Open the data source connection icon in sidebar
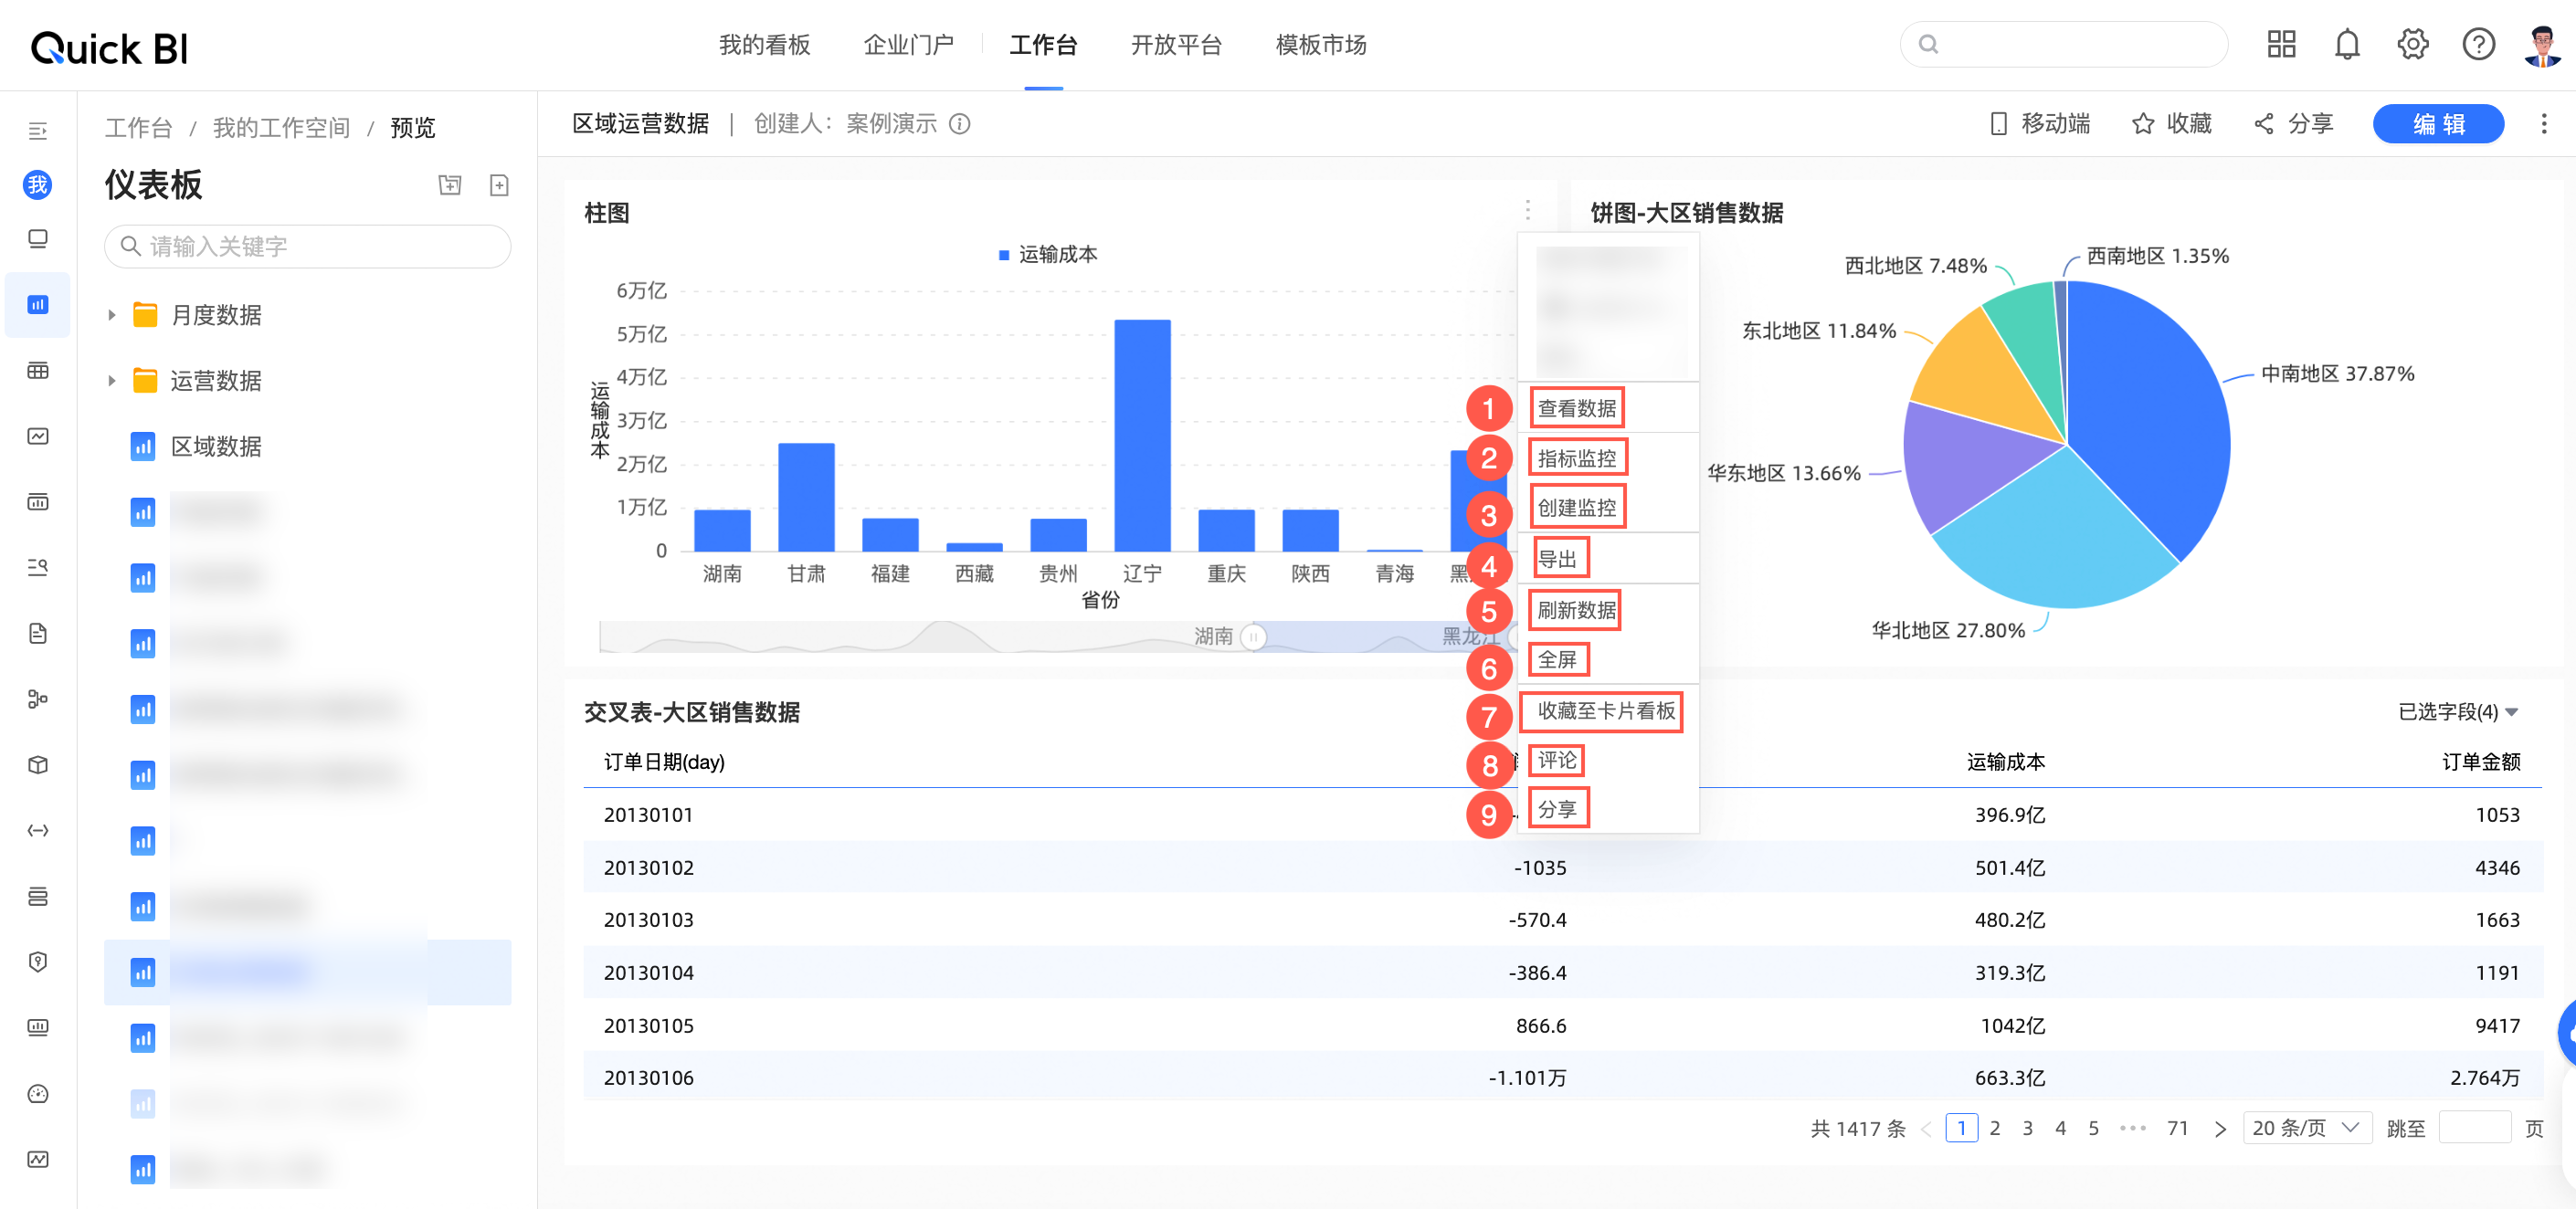This screenshot has width=2576, height=1209. click(x=38, y=830)
